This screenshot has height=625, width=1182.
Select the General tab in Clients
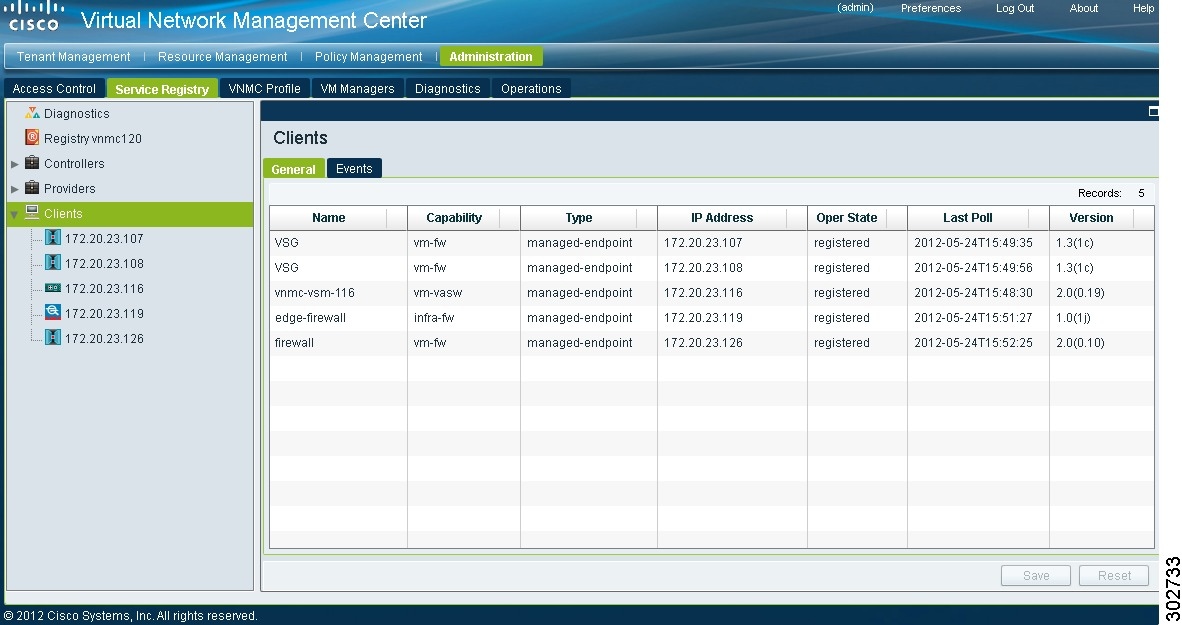[293, 168]
